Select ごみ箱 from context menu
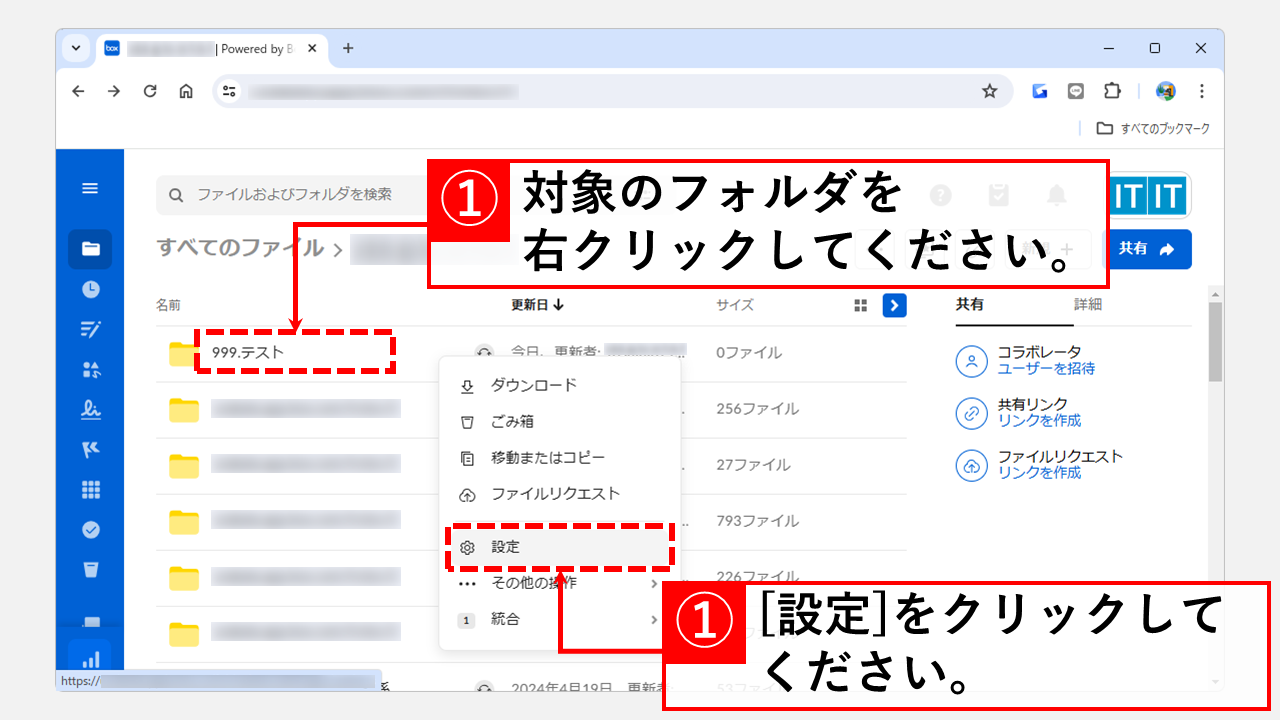 tap(560, 422)
